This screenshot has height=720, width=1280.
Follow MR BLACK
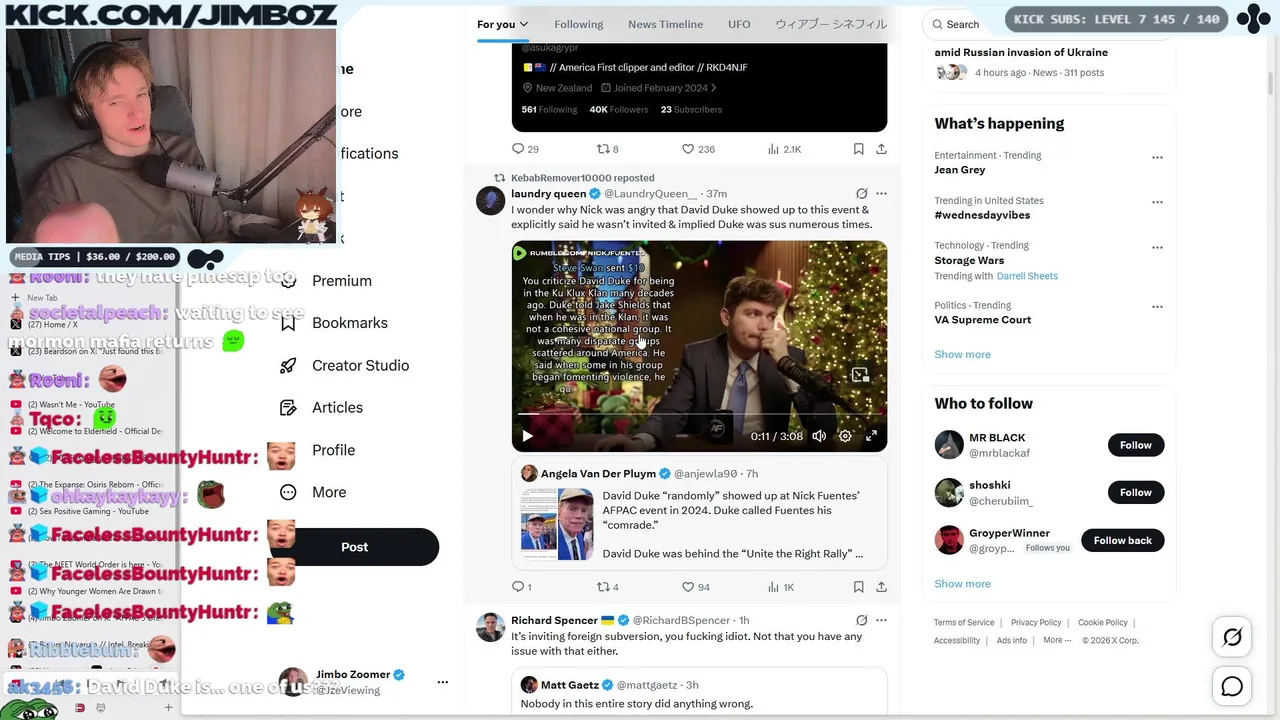[x=1135, y=445]
